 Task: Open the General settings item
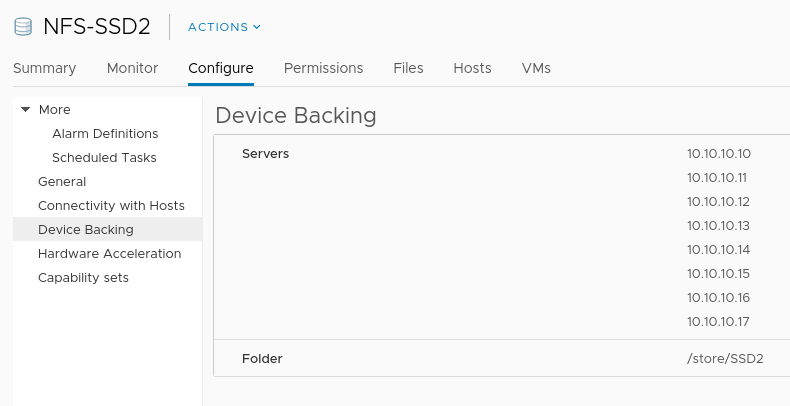(x=62, y=181)
